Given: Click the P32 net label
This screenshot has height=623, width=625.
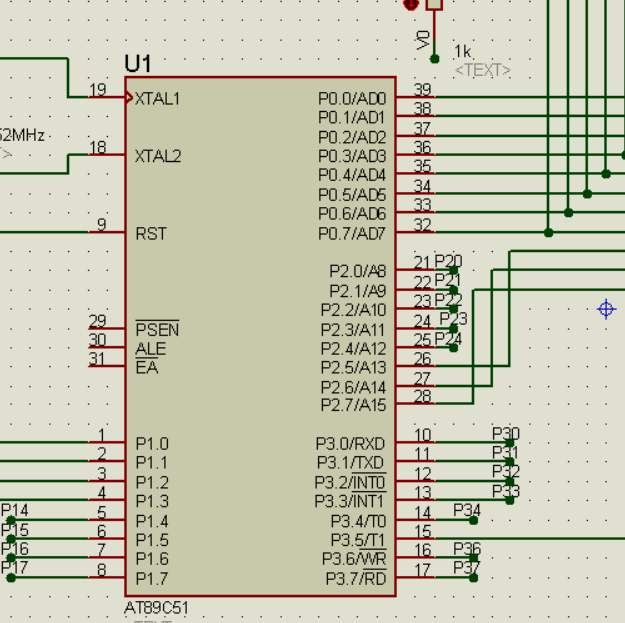Looking at the screenshot, I should pos(506,471).
